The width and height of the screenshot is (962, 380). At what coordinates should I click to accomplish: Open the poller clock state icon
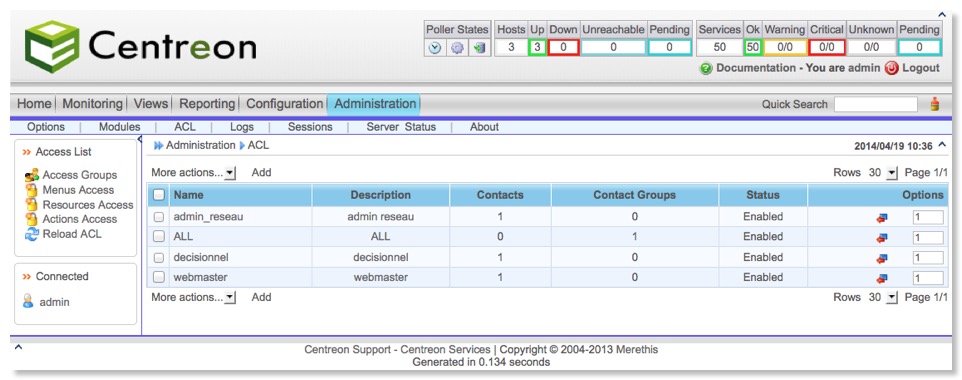point(435,48)
